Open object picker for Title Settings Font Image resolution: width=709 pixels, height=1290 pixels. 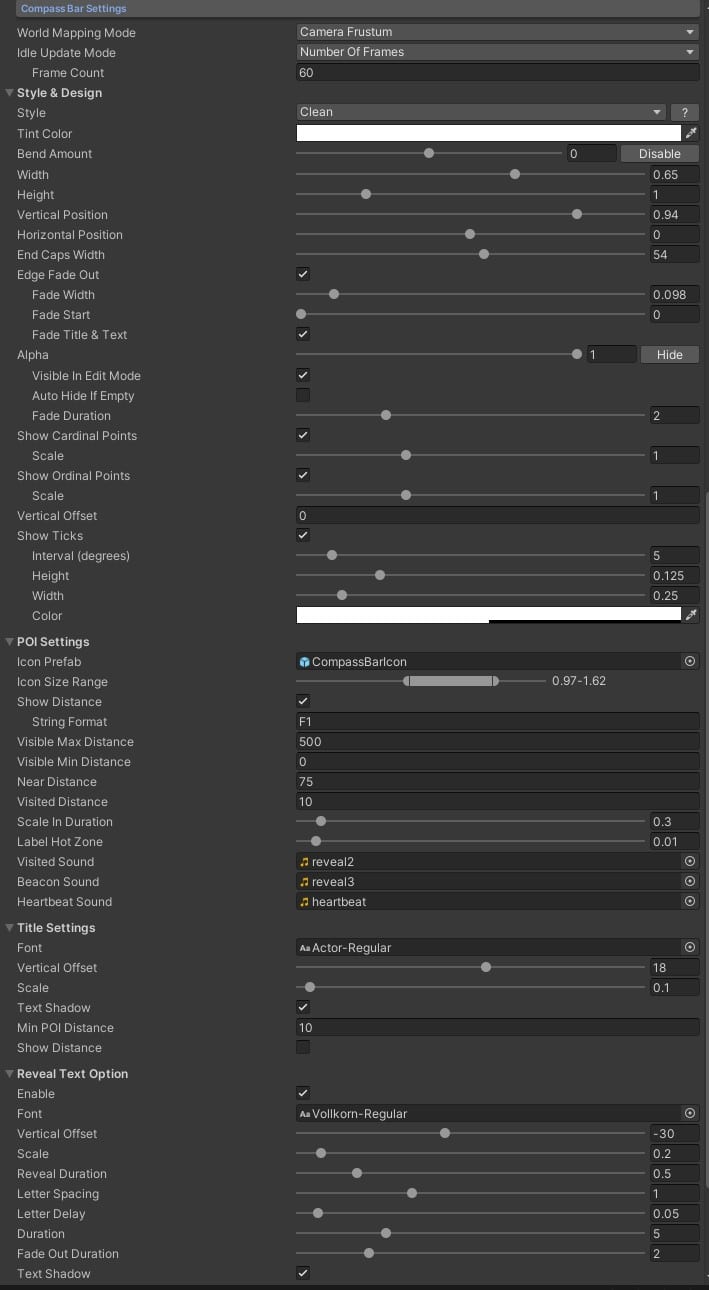pyautogui.click(x=689, y=948)
